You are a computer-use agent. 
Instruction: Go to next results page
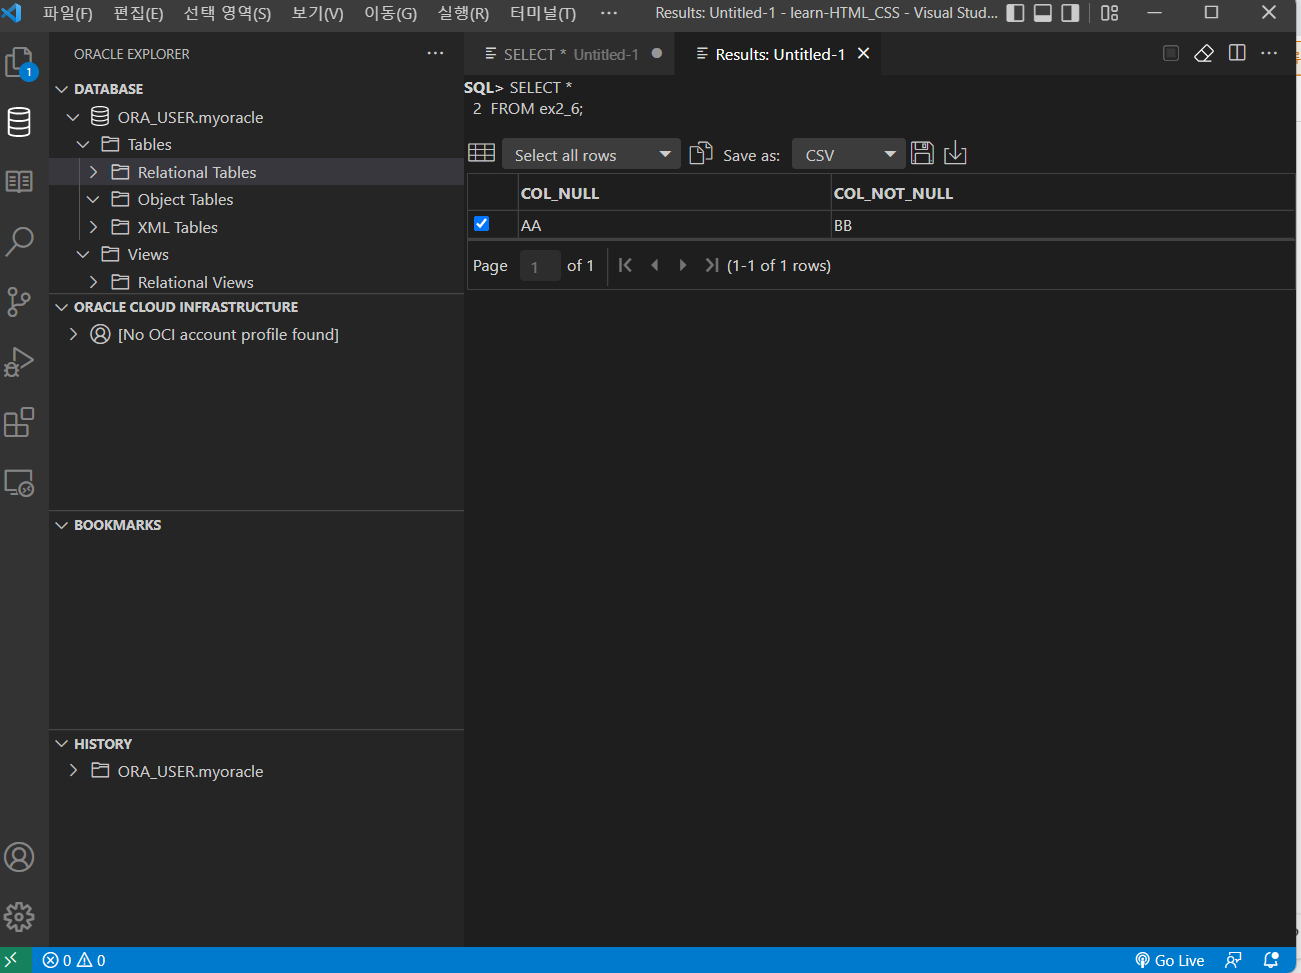[x=683, y=265]
